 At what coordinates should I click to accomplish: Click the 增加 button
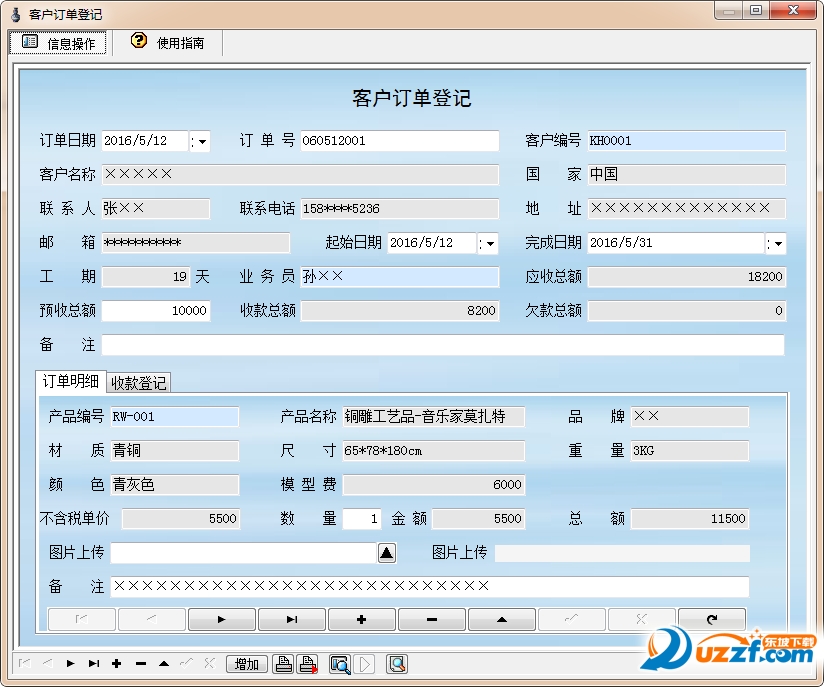tap(246, 664)
